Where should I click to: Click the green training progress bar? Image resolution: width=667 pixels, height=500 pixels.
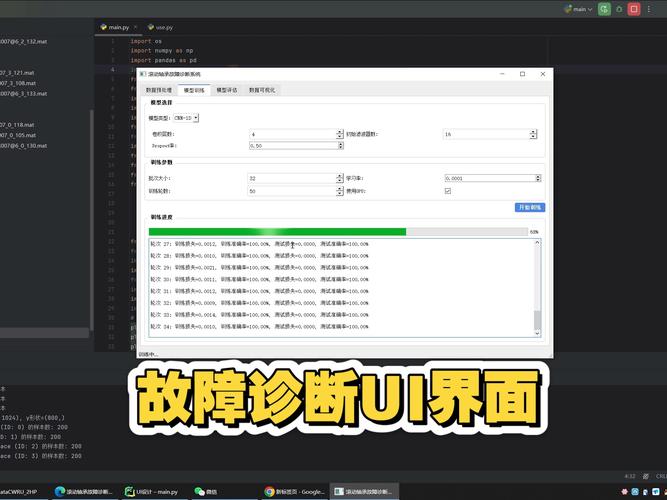click(x=338, y=232)
